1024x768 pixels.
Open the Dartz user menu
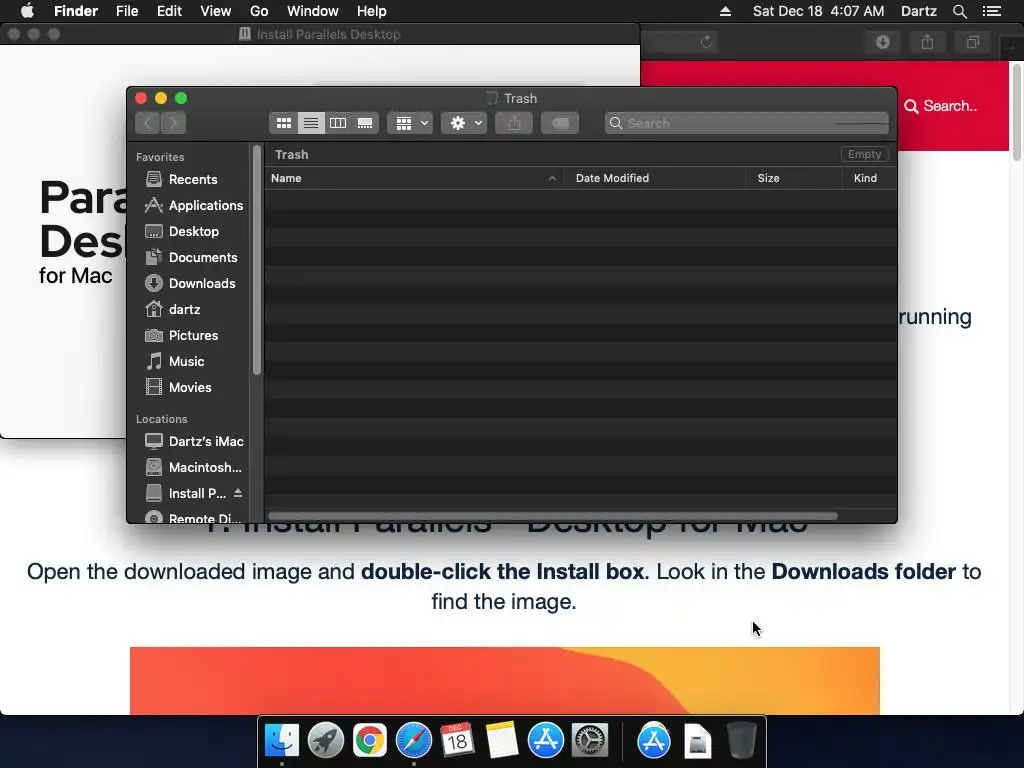click(919, 11)
